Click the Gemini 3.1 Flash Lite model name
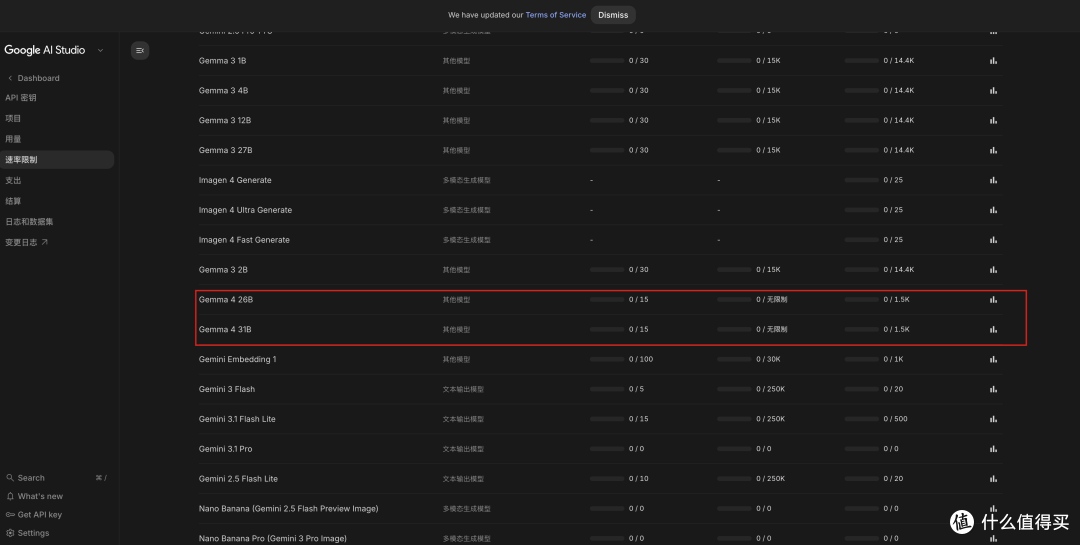The height and width of the screenshot is (545, 1080). coord(237,419)
